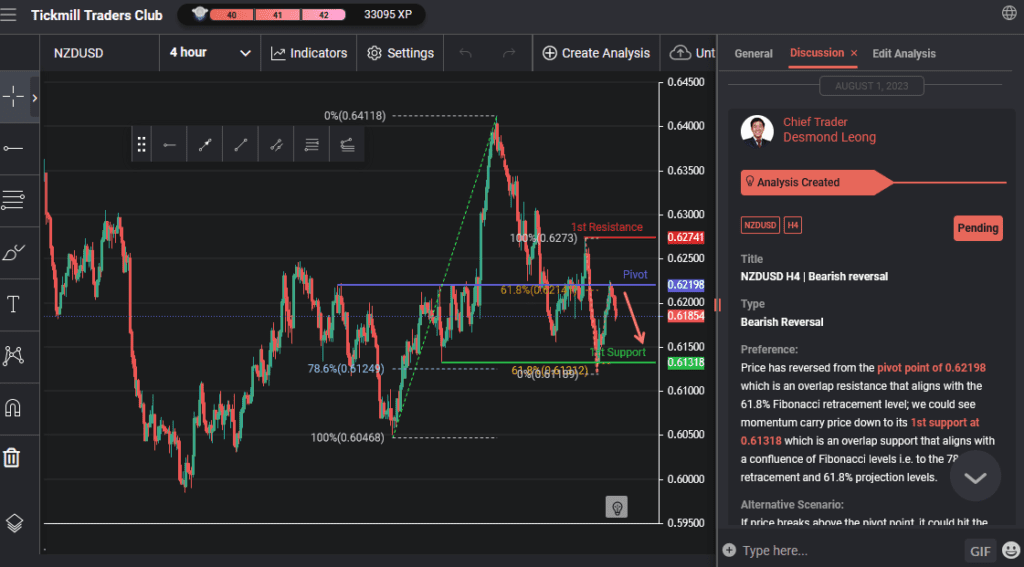Select the pattern nodes drawing tool
The width and height of the screenshot is (1024, 567).
click(13, 355)
